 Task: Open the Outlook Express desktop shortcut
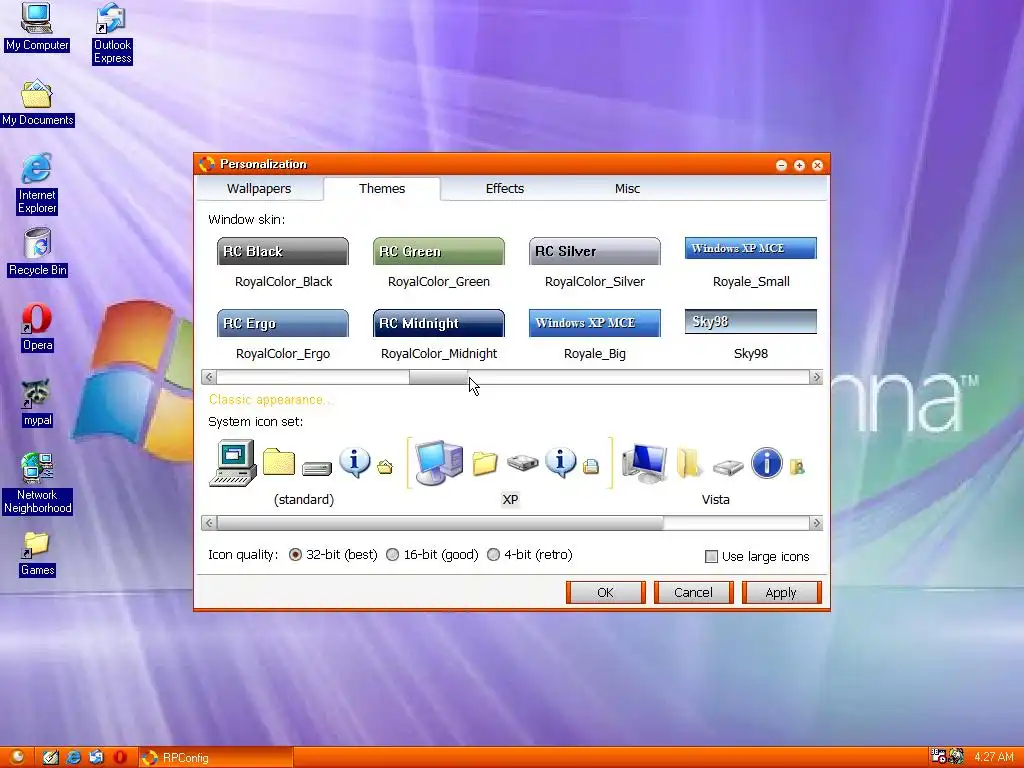(x=112, y=34)
